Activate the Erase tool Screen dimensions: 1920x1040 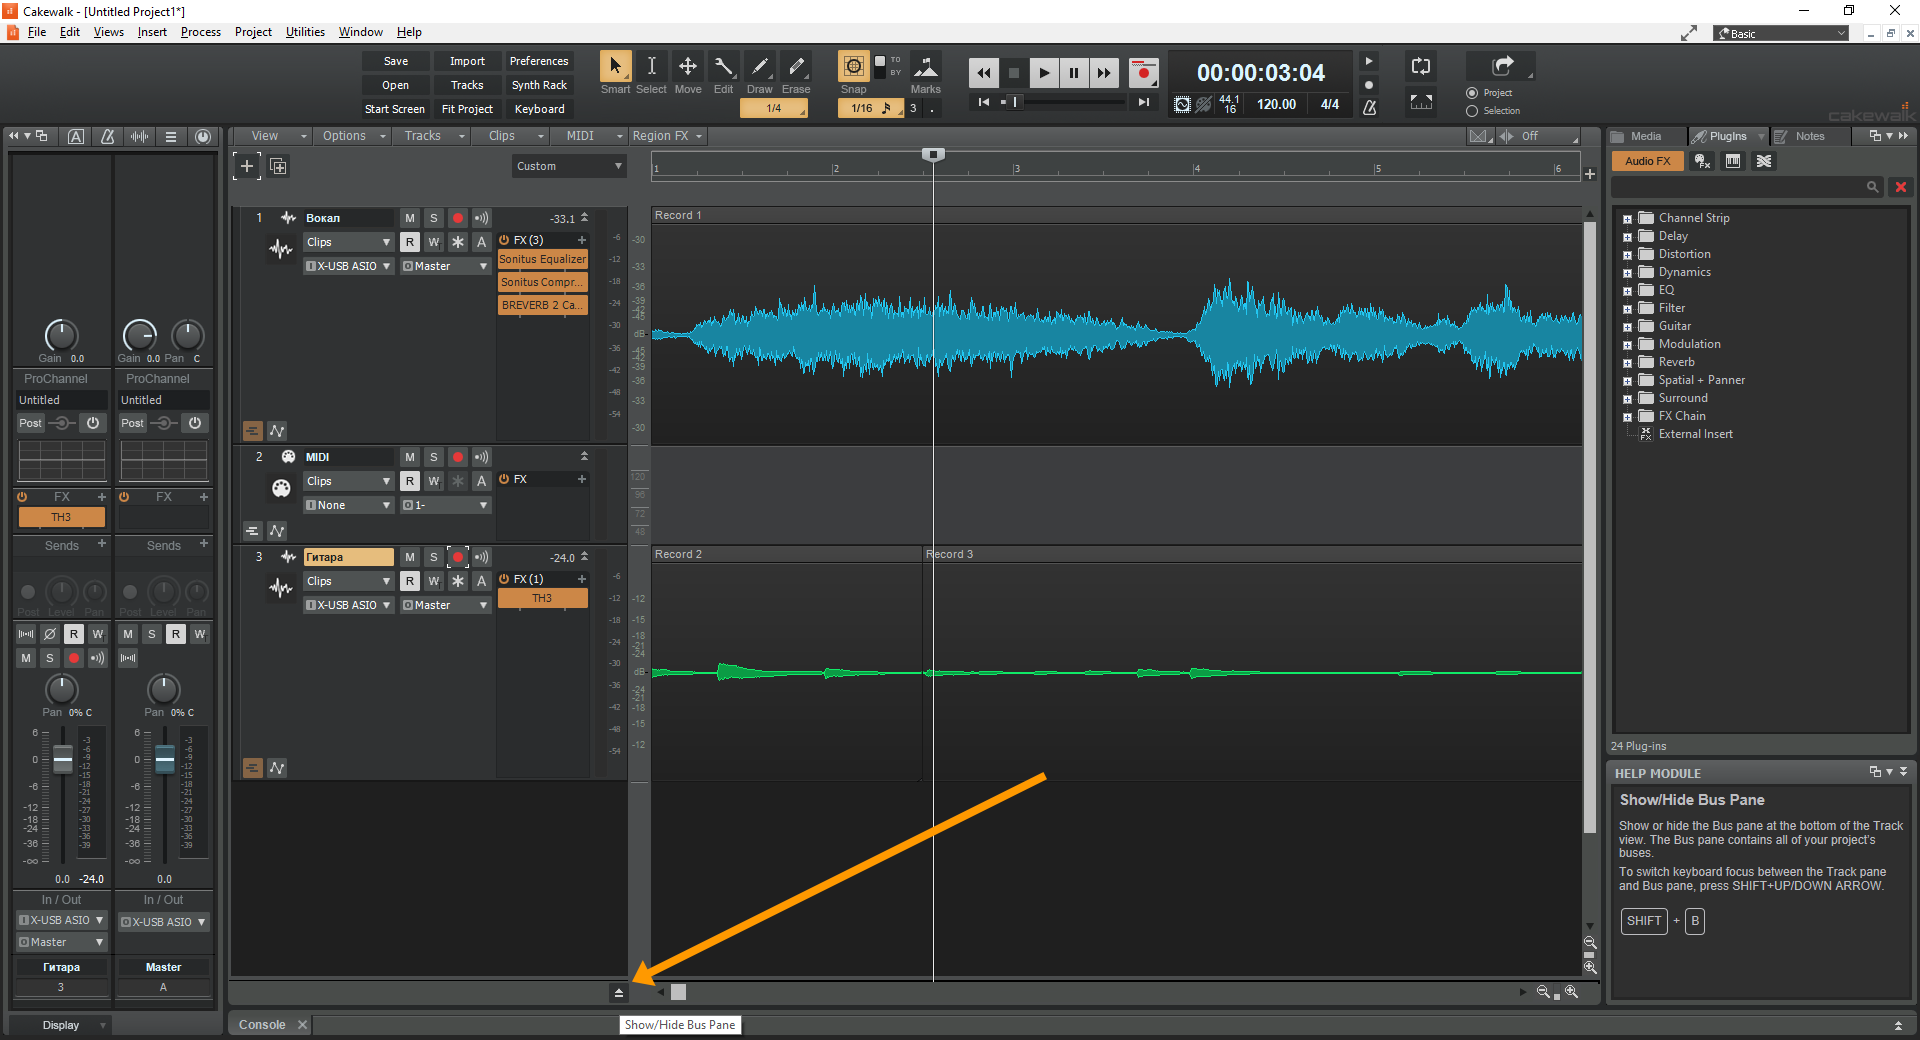pyautogui.click(x=796, y=67)
